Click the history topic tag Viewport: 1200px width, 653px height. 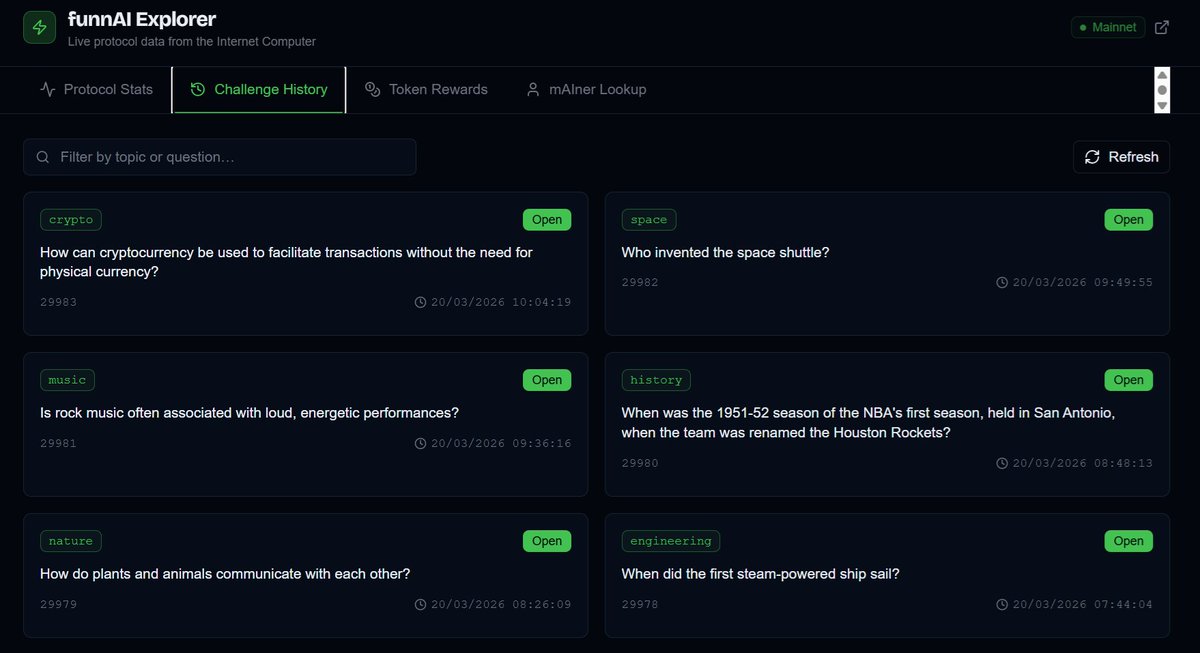click(656, 380)
